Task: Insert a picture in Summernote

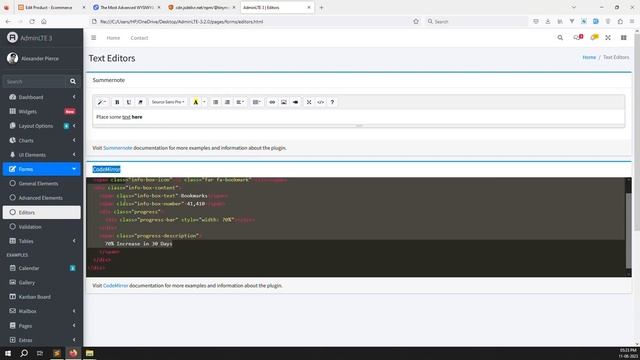Action: coord(284,102)
